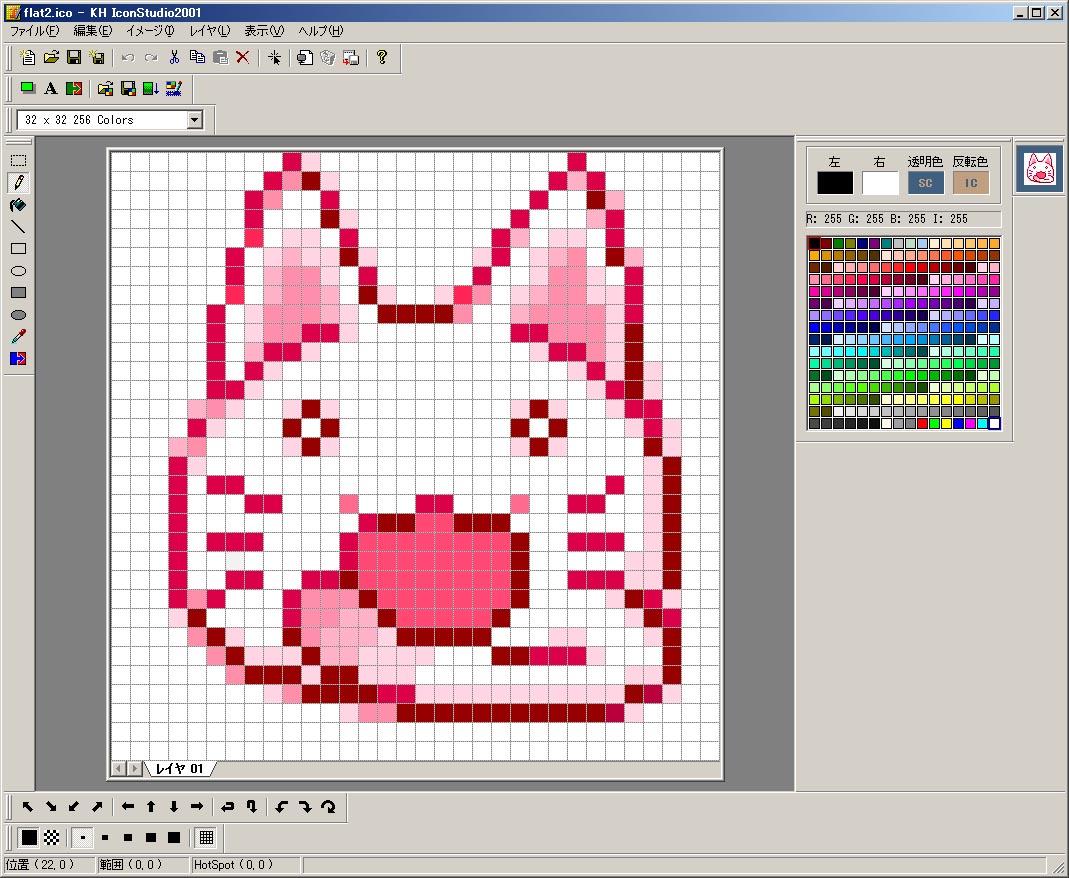1069x878 pixels.
Task: Open help via the yellow question mark
Action: [382, 57]
